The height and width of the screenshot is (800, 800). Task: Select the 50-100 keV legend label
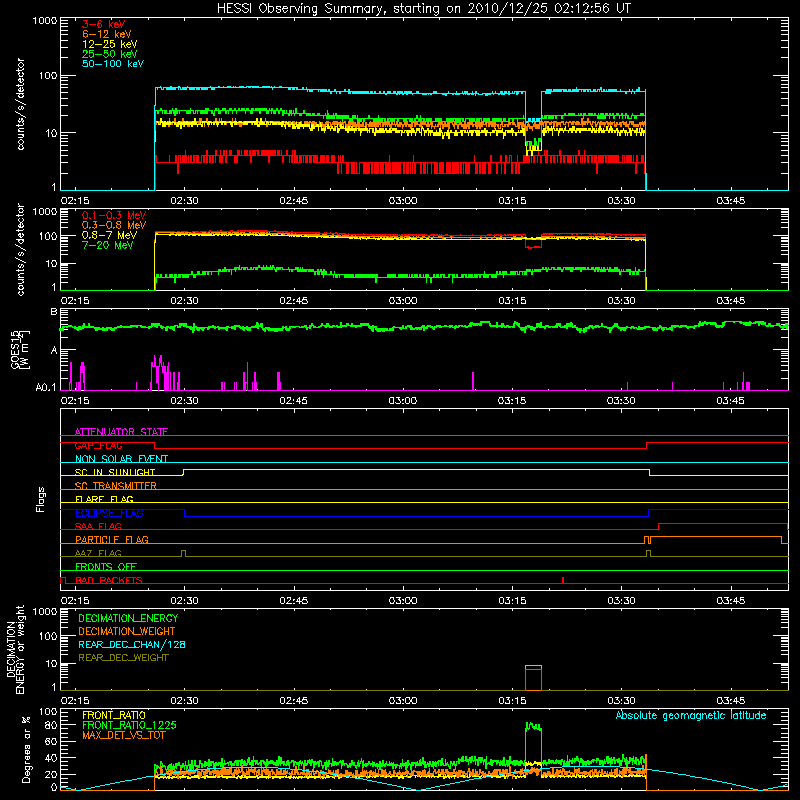pos(113,64)
